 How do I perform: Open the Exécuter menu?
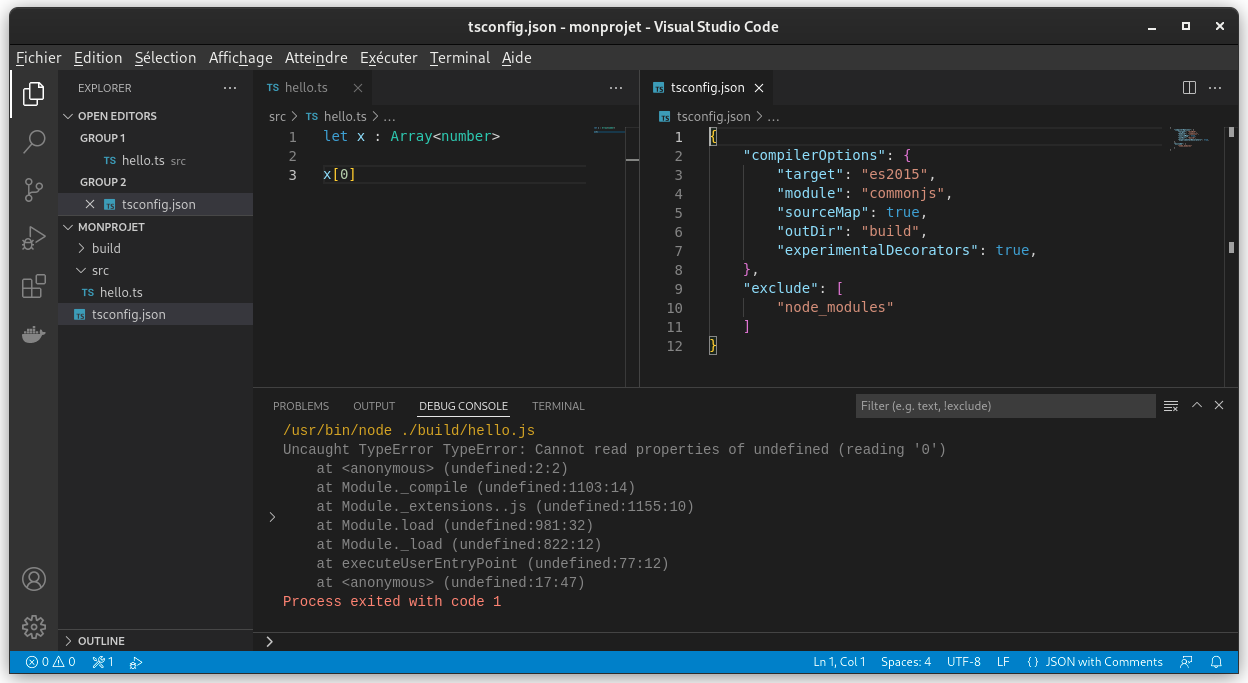point(389,57)
